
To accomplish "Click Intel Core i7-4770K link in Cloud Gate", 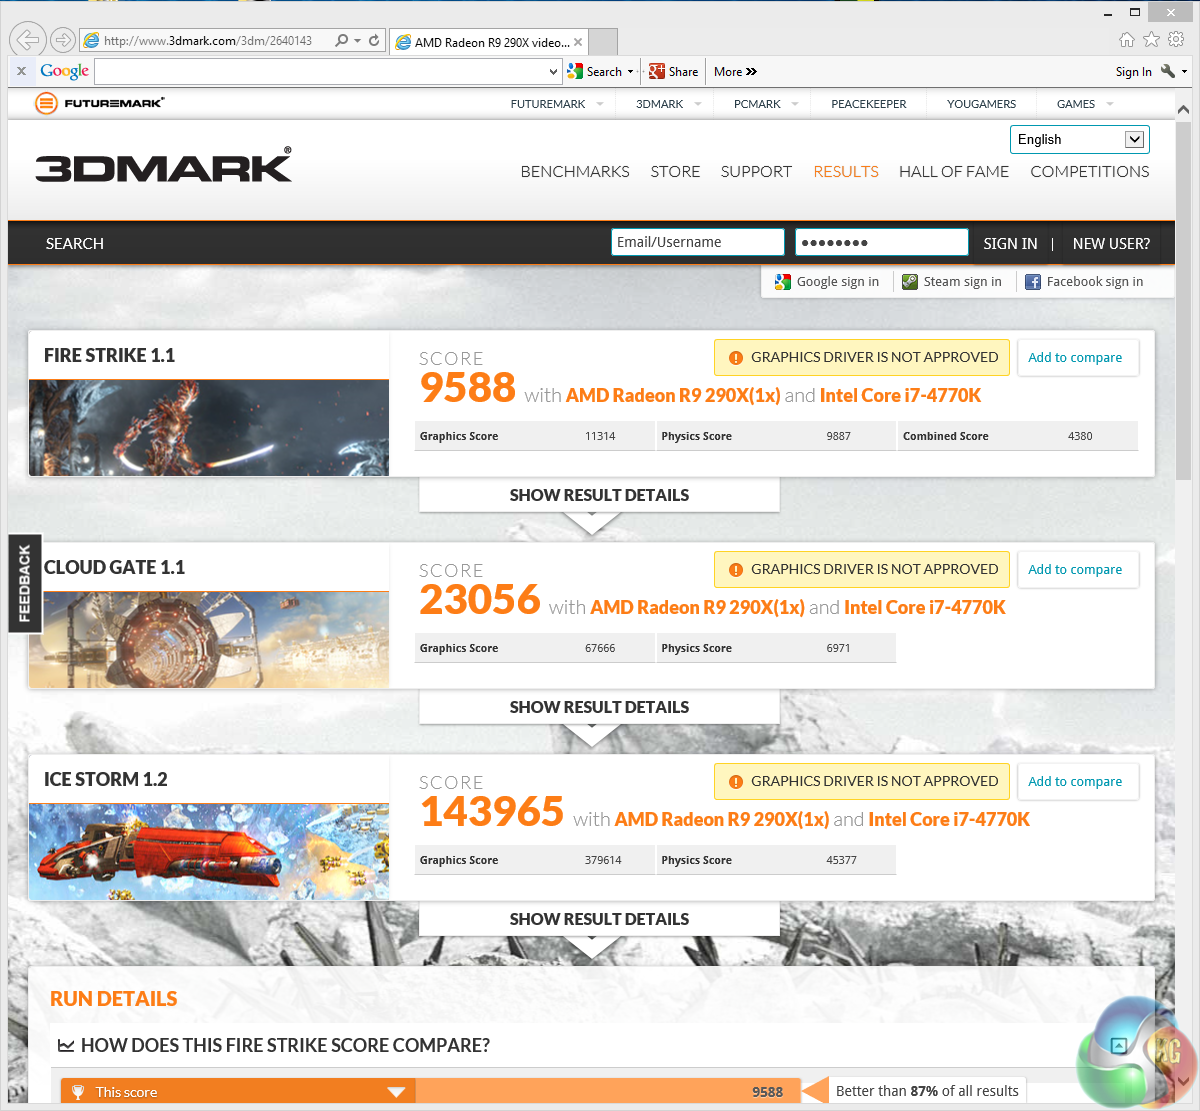I will tap(925, 608).
